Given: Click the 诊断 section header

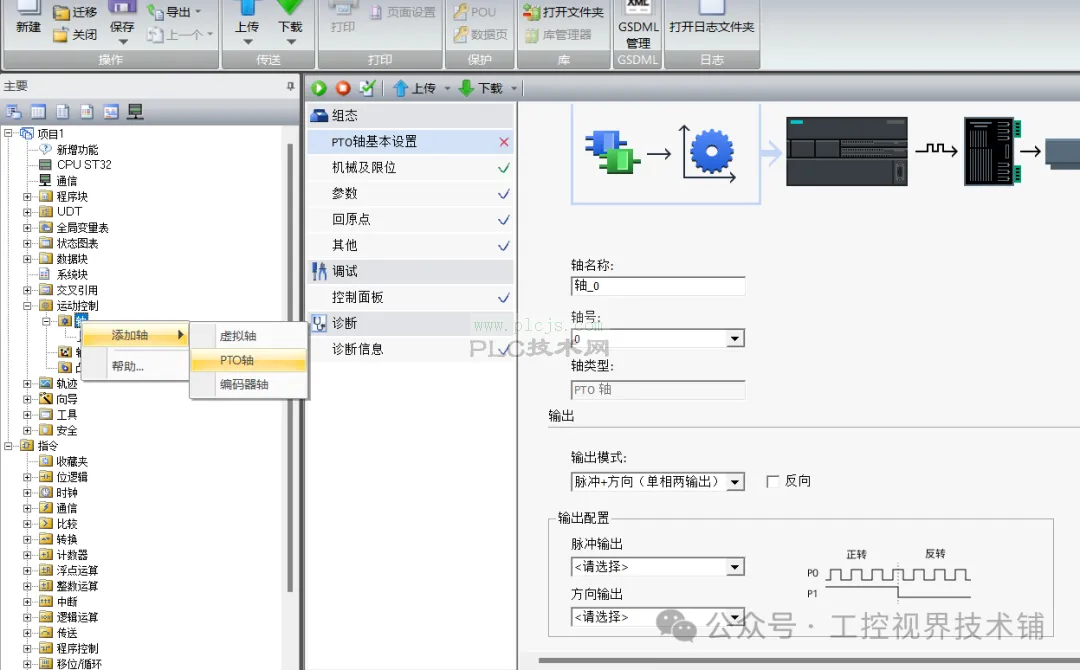Looking at the screenshot, I should coord(411,323).
